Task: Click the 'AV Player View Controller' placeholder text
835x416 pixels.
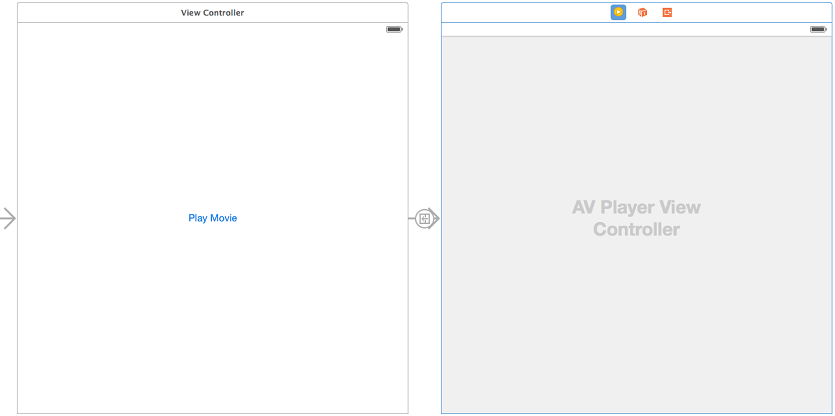Action: point(636,218)
